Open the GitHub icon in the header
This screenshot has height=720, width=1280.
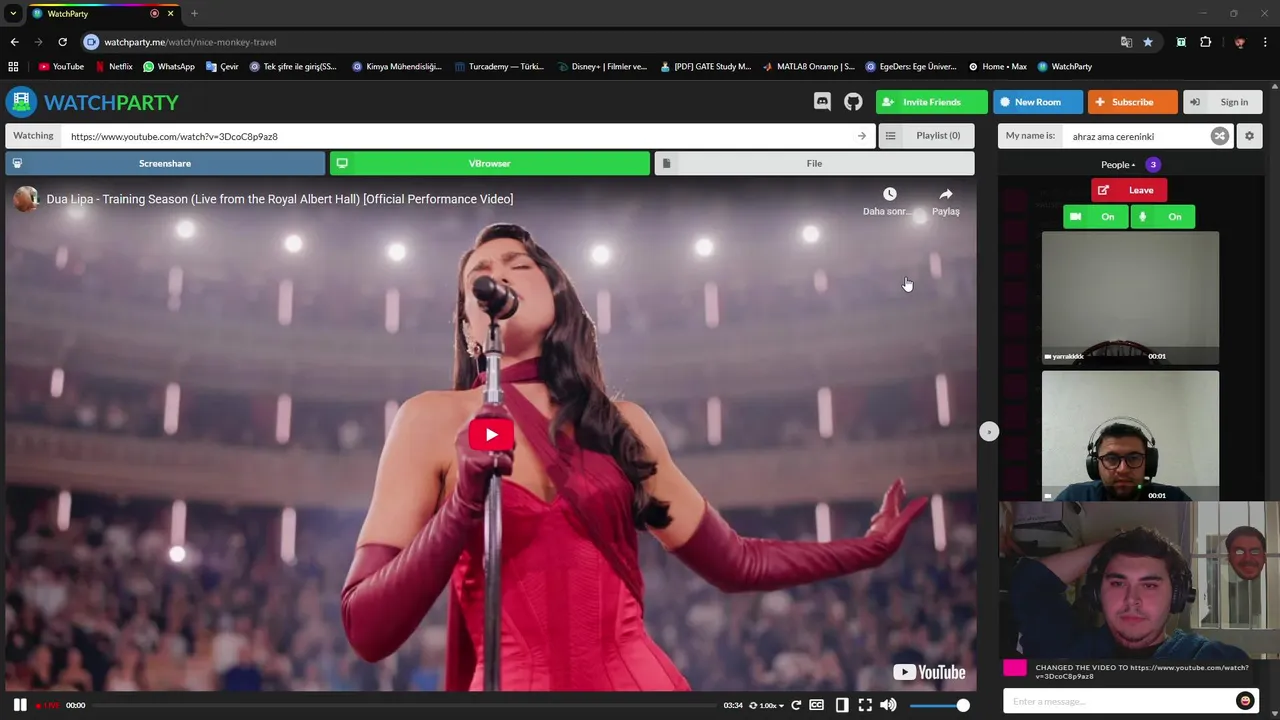[x=853, y=102]
